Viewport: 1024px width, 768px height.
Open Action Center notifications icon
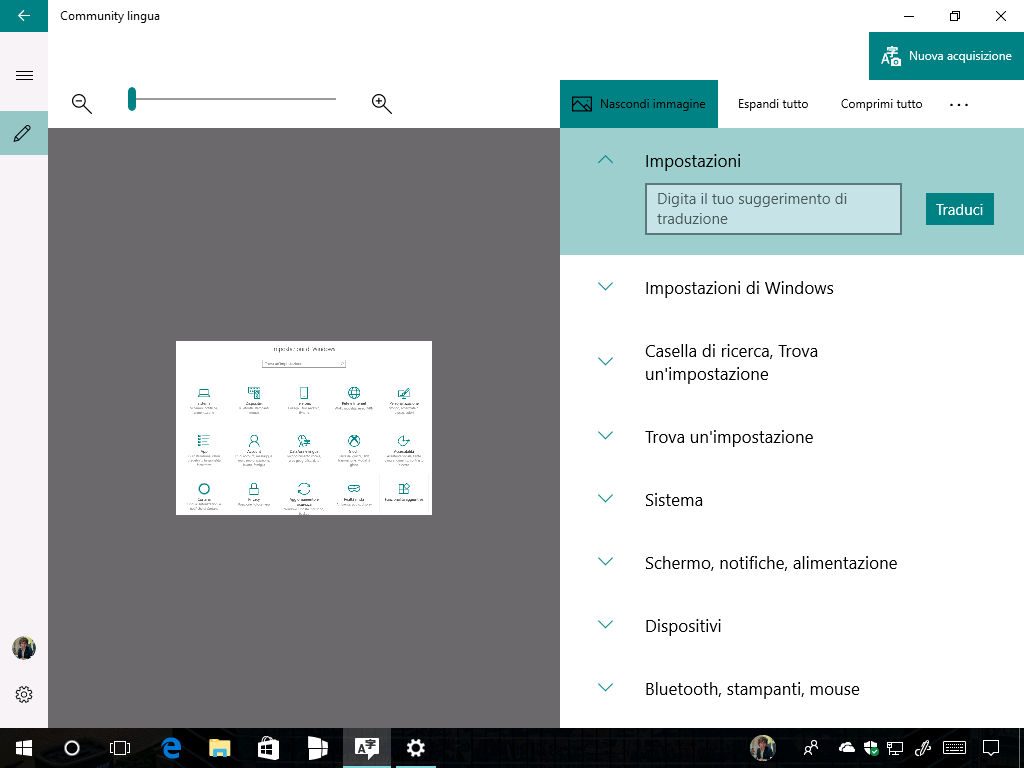[x=991, y=748]
